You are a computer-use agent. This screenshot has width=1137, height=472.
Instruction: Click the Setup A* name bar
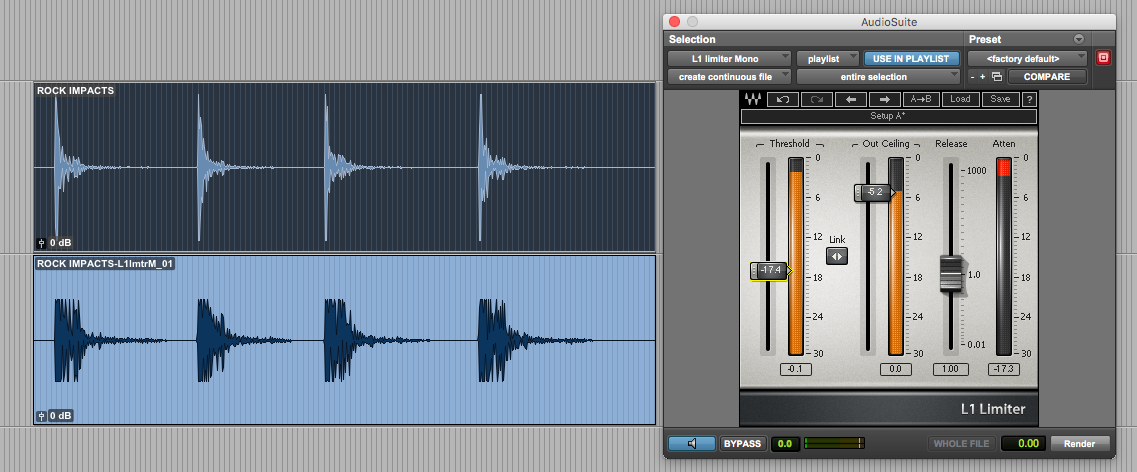click(x=888, y=116)
